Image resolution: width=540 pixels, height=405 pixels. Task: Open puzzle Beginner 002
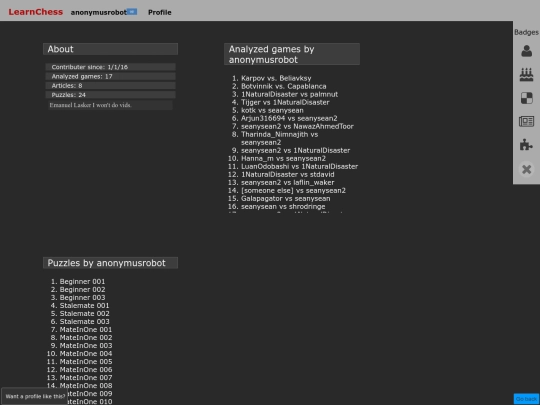[82, 289]
